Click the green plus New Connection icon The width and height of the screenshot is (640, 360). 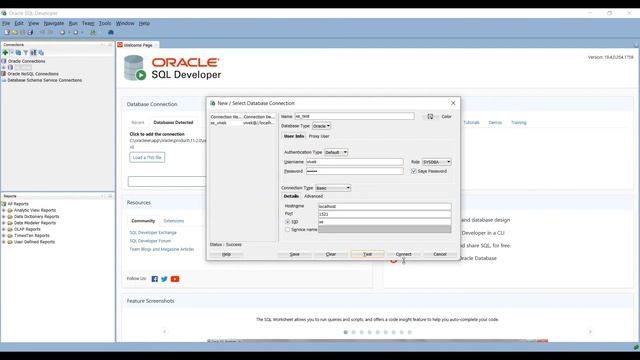click(5, 53)
